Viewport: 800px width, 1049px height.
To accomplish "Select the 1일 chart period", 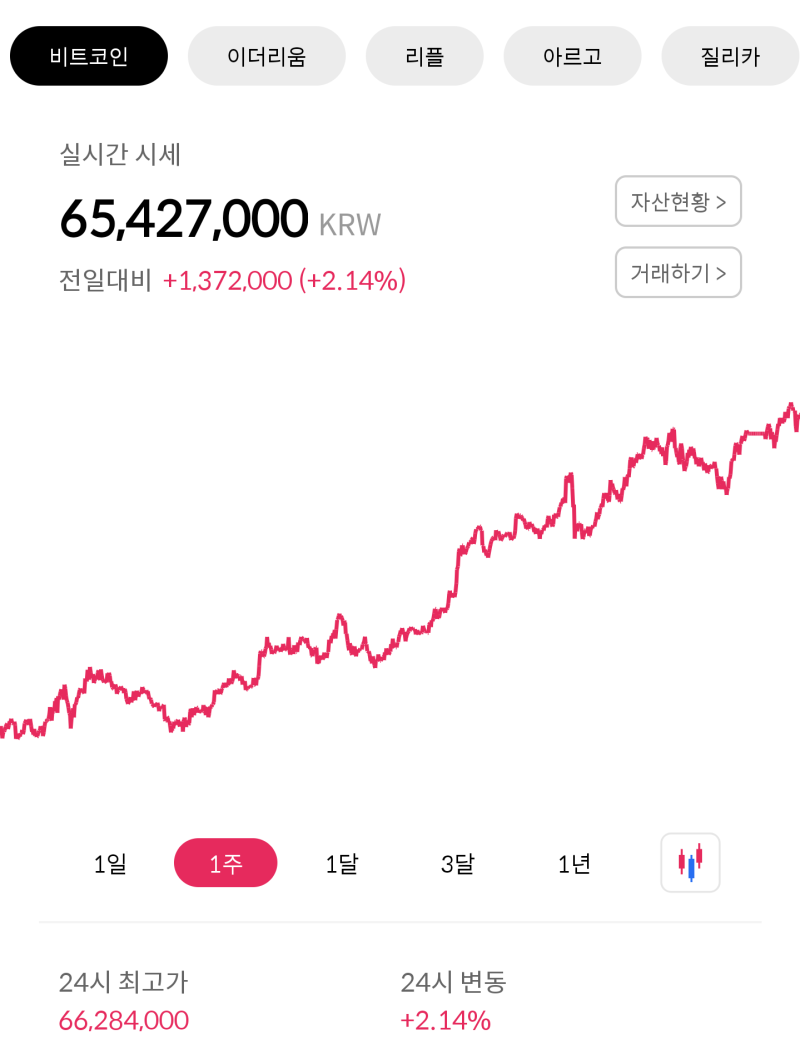I will pos(109,862).
